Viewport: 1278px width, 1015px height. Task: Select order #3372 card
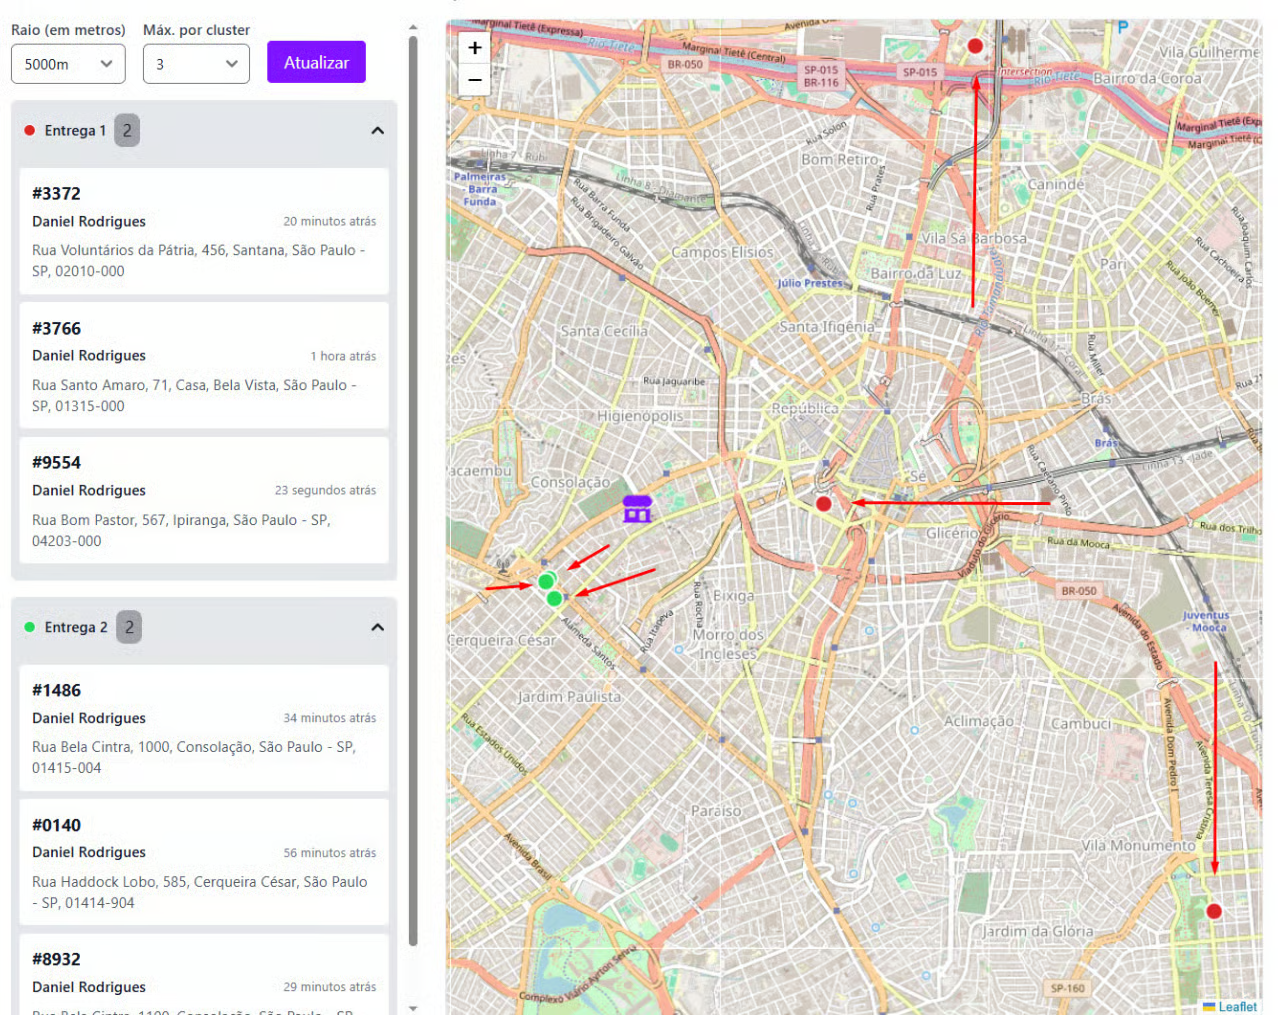point(204,231)
